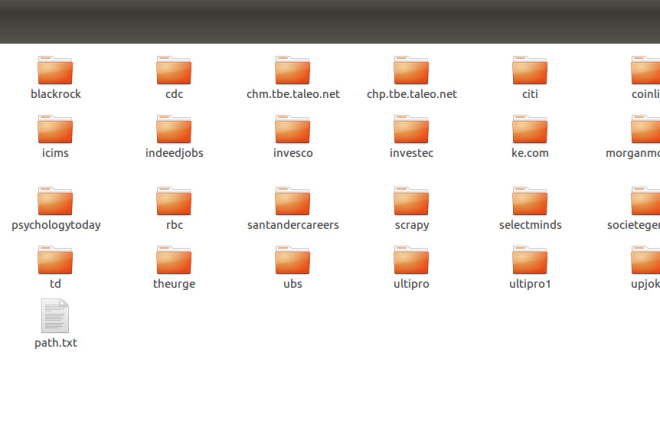Click the 'santandercareers' name label
The image size is (660, 440).
pos(293,225)
